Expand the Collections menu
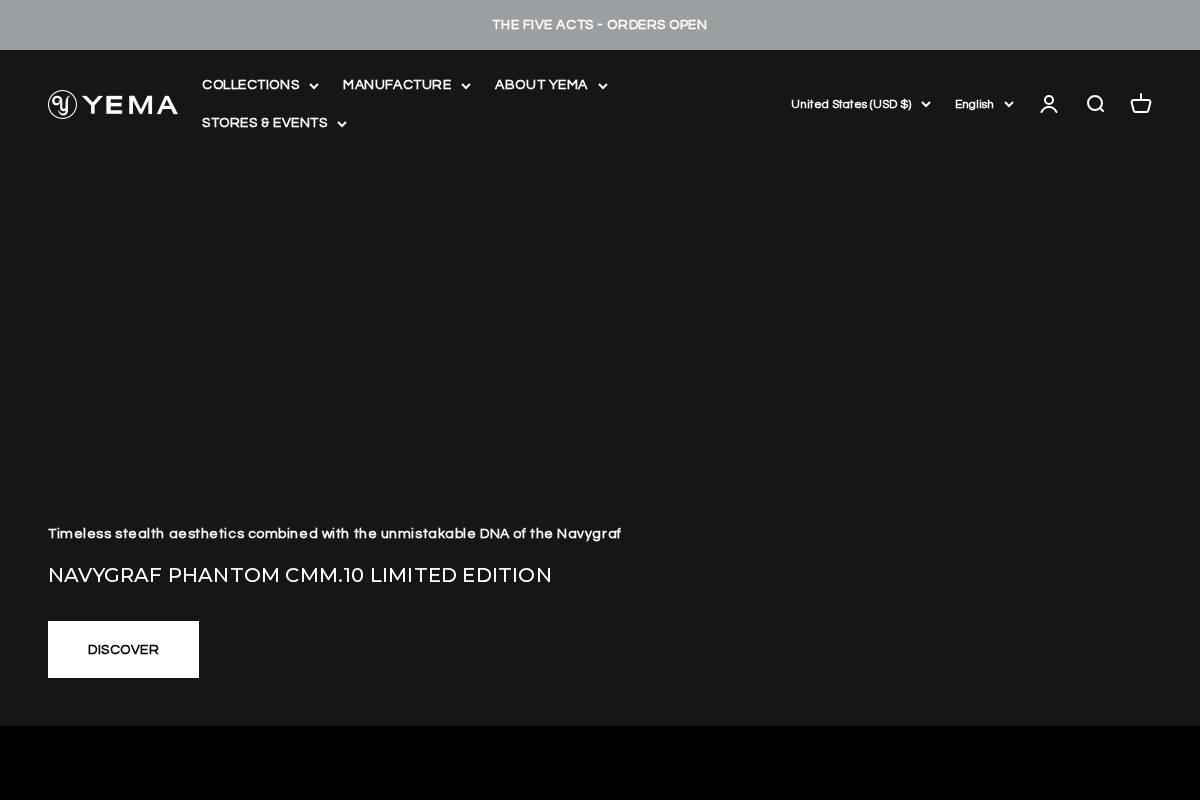The height and width of the screenshot is (800, 1200). [x=260, y=85]
